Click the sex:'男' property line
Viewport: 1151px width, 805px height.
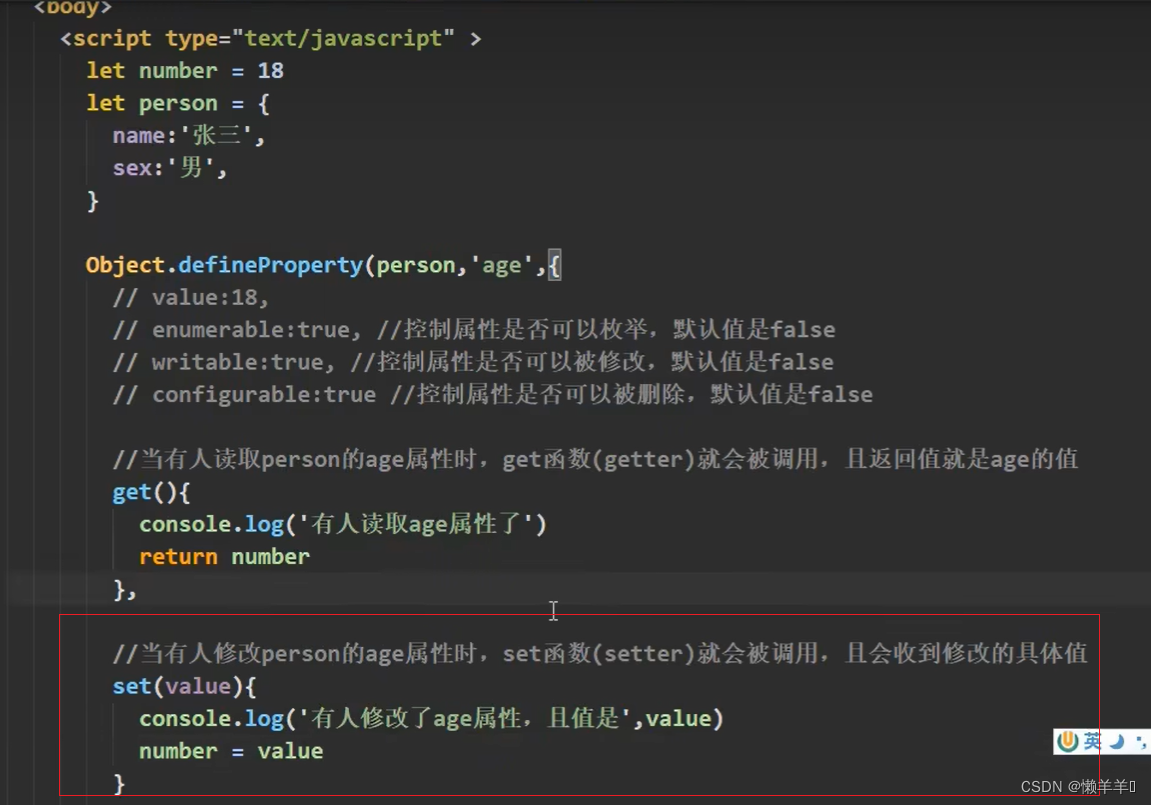170,168
